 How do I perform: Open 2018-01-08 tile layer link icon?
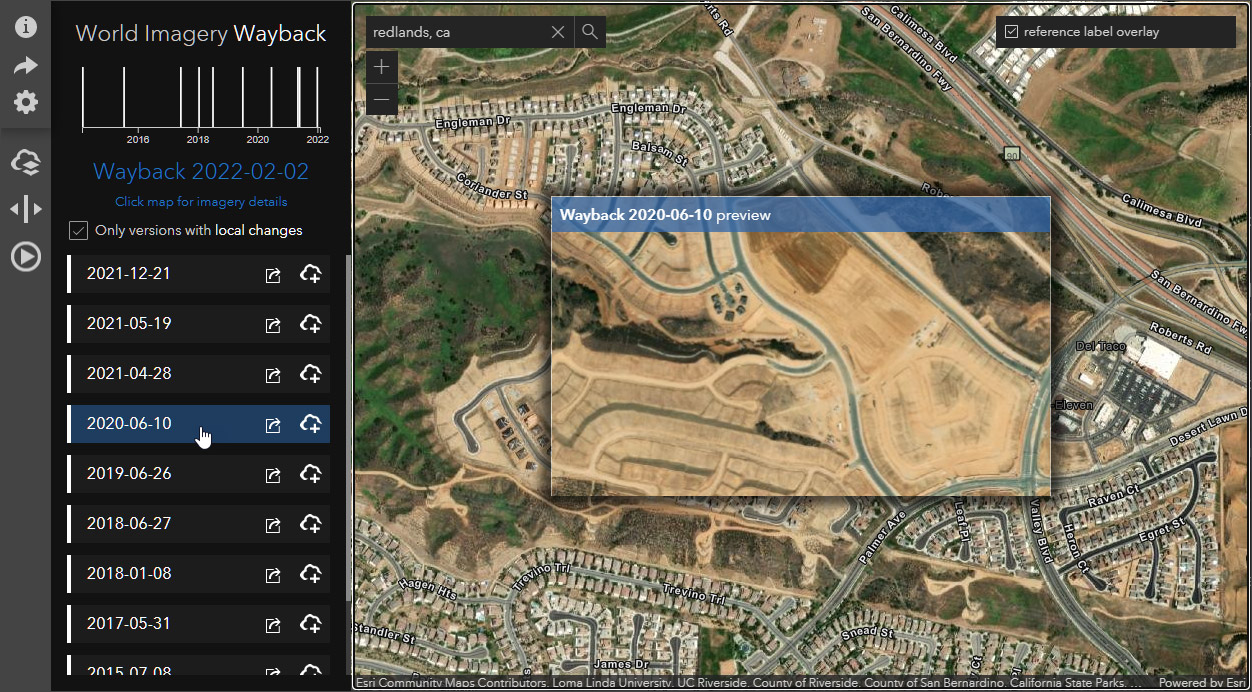pos(272,575)
